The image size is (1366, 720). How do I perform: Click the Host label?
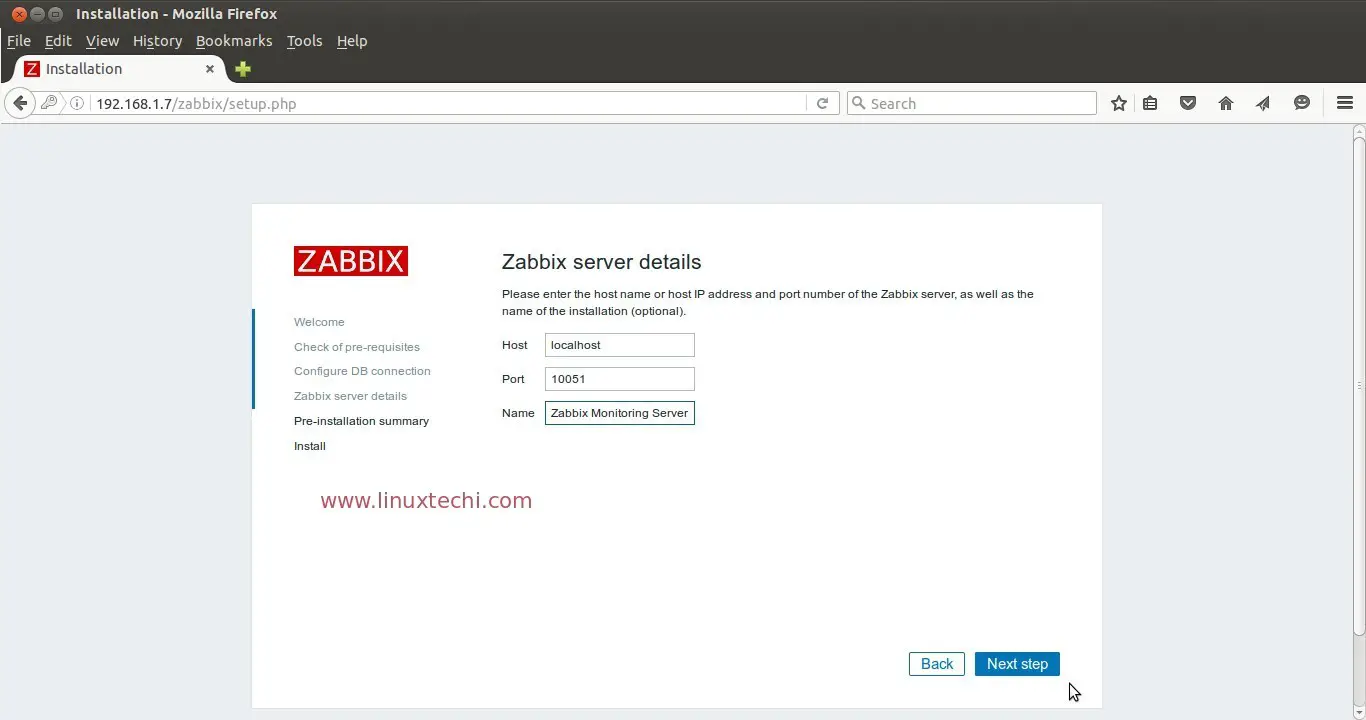(515, 345)
